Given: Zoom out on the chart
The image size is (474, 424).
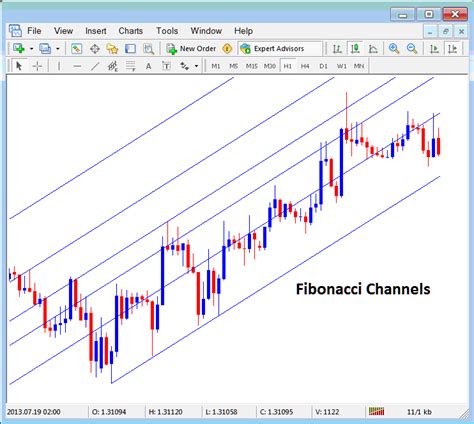Looking at the screenshot, I should pos(412,49).
